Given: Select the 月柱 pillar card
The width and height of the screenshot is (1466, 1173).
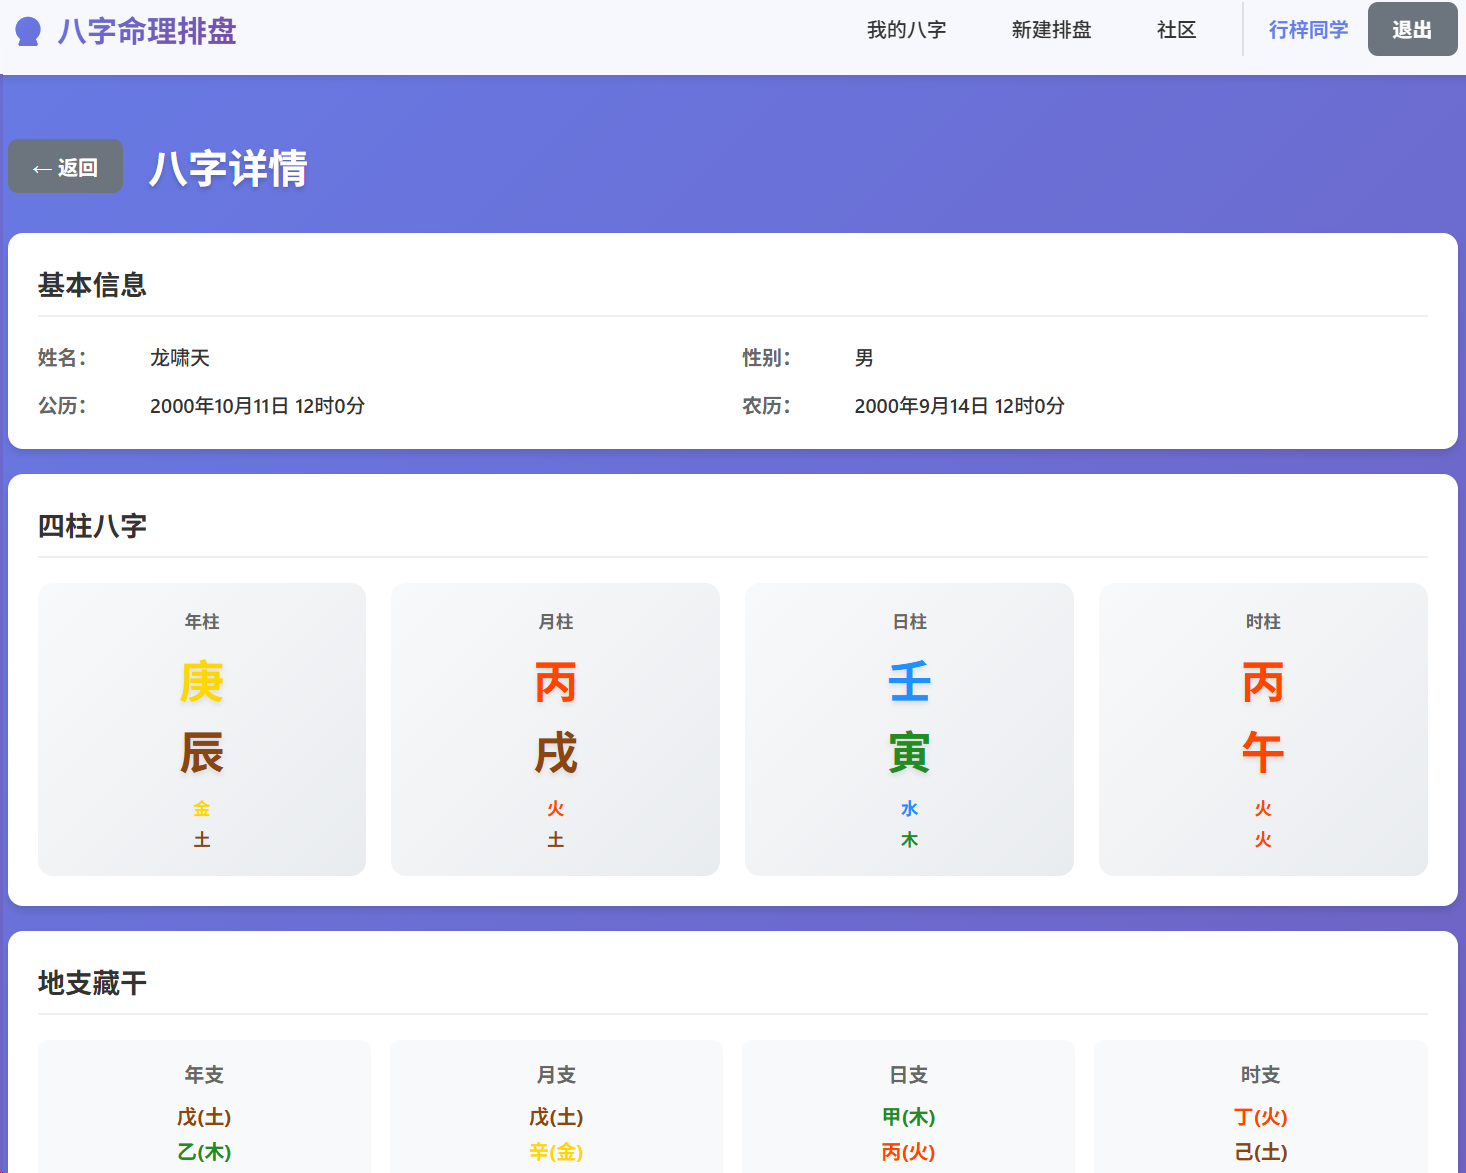Looking at the screenshot, I should pos(555,729).
